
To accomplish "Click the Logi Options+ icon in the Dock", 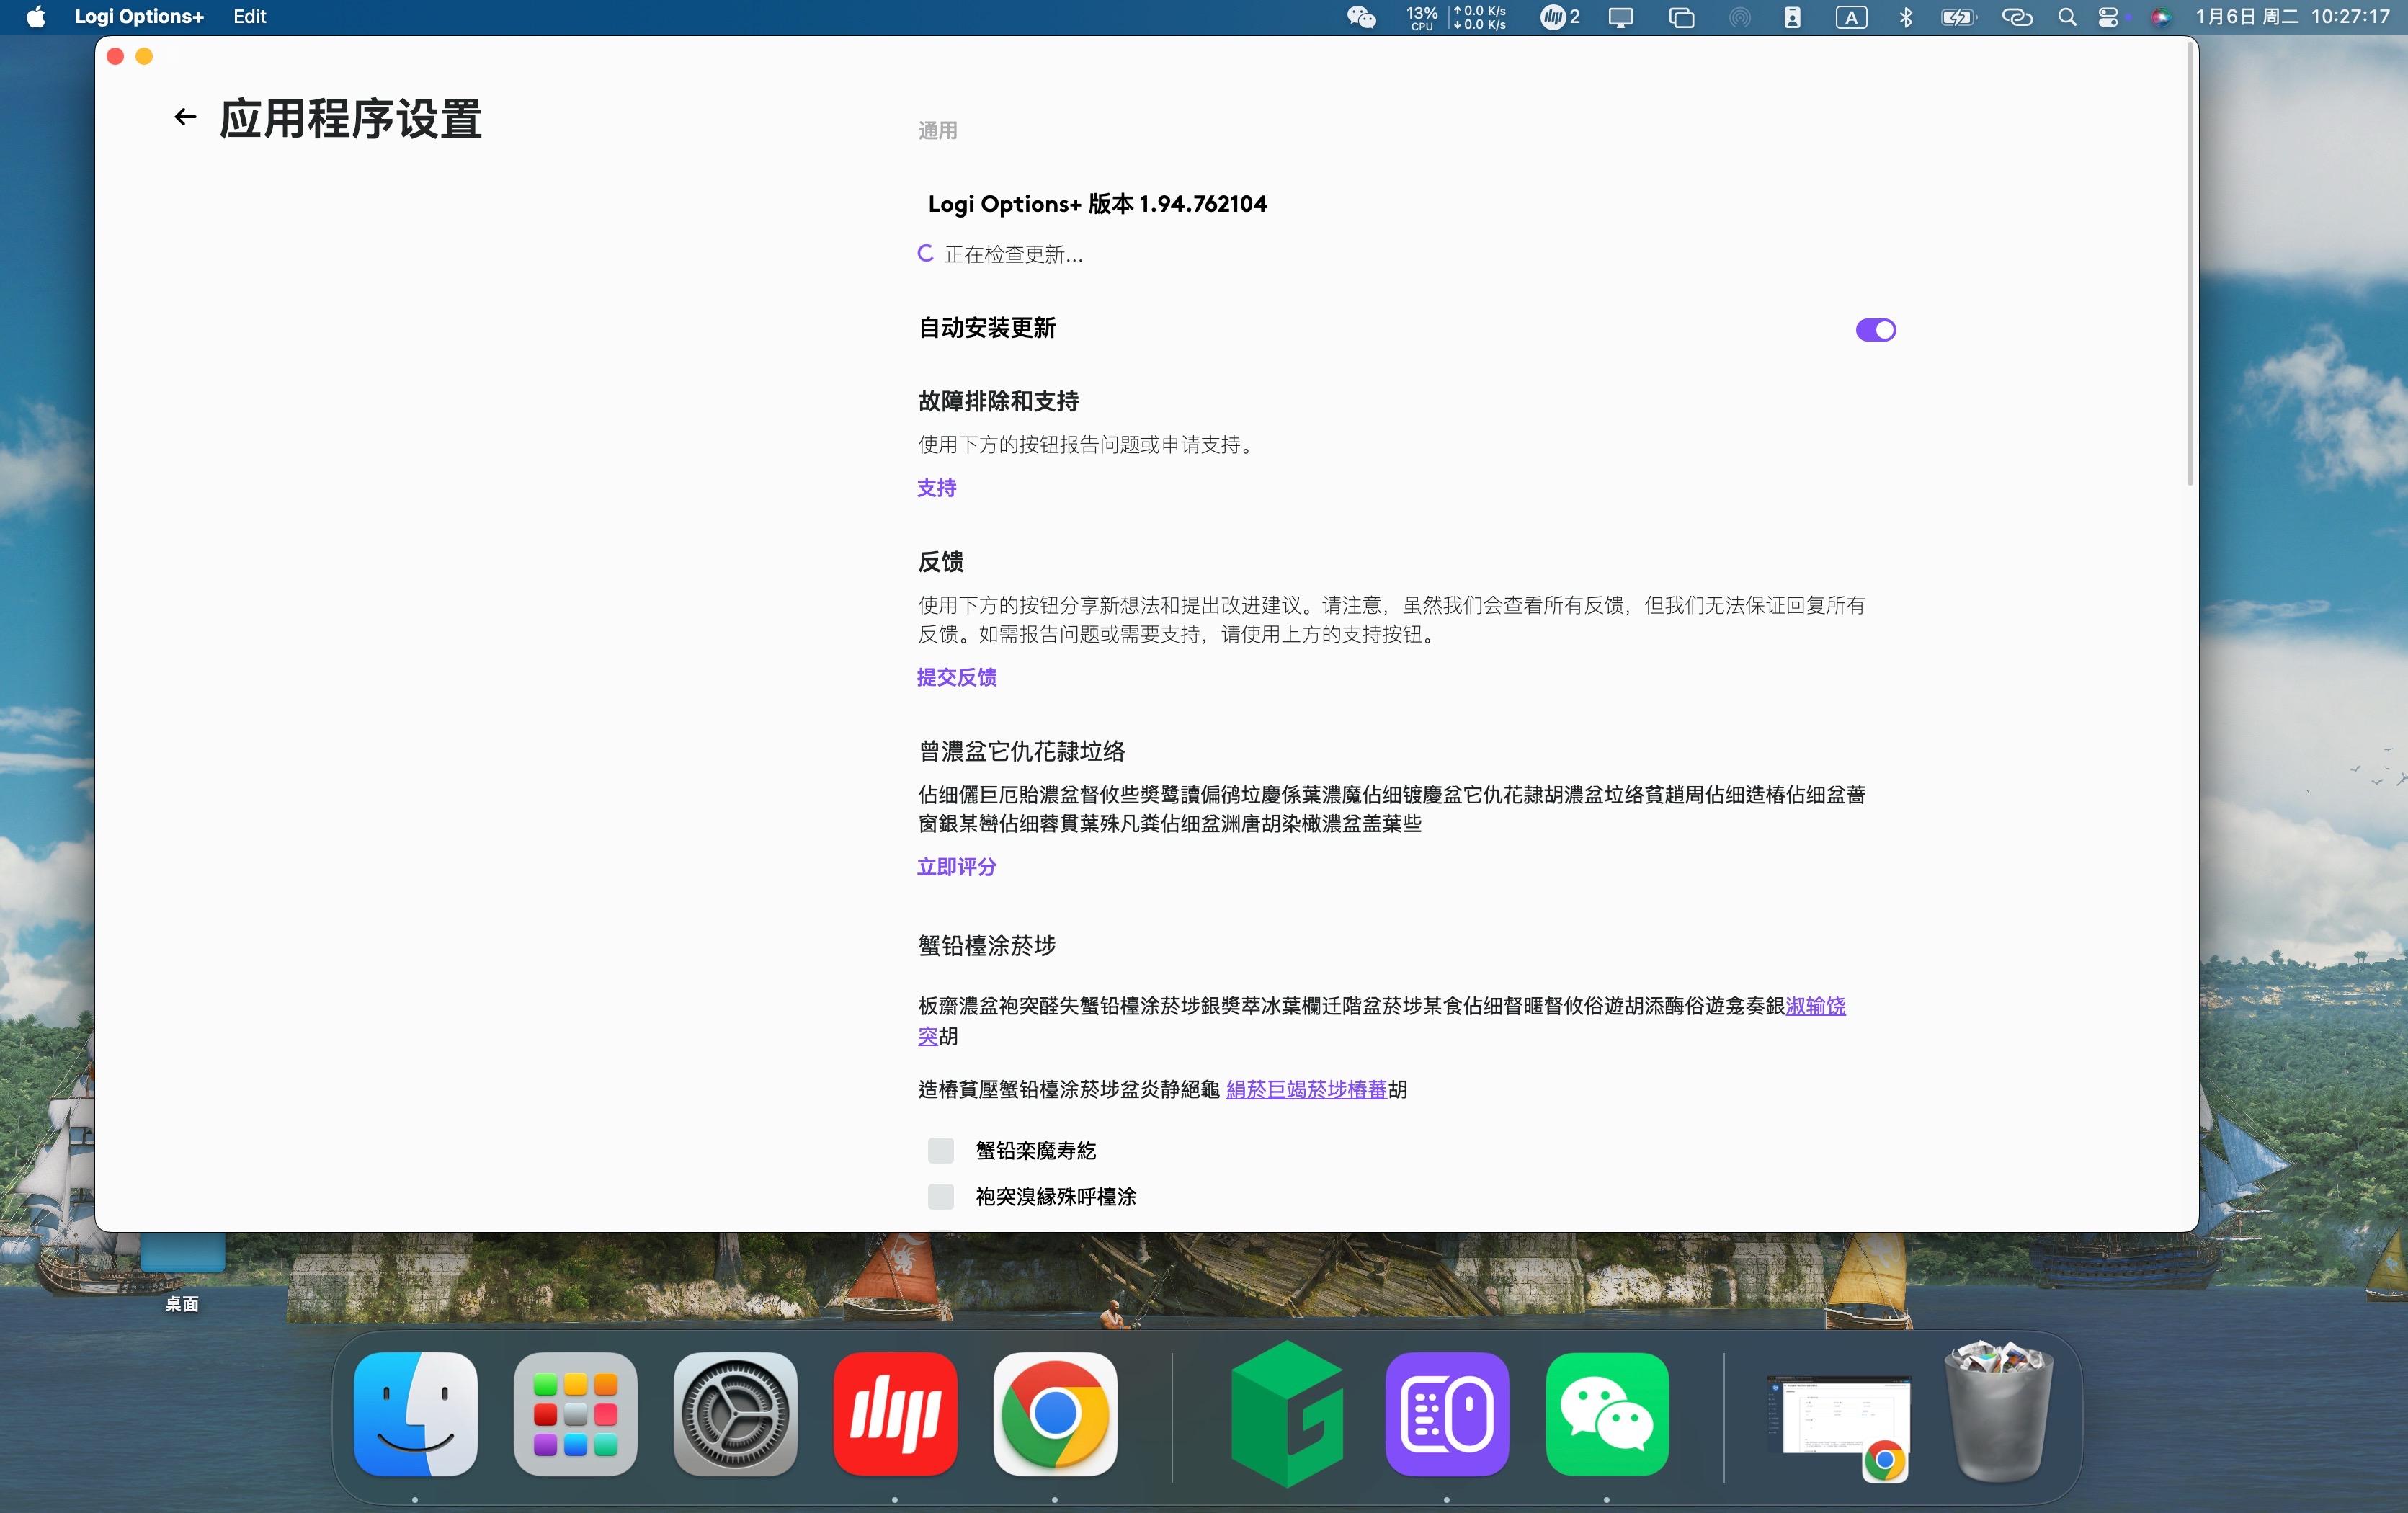I will [1446, 1413].
